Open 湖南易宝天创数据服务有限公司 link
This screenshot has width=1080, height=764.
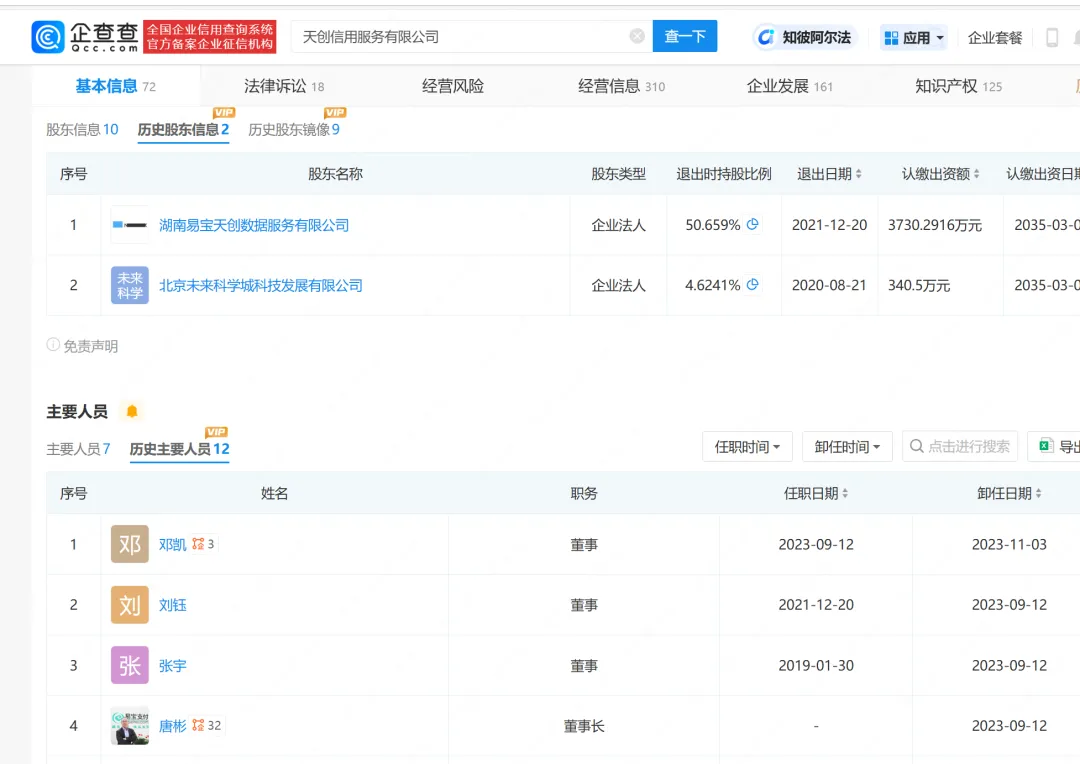254,226
